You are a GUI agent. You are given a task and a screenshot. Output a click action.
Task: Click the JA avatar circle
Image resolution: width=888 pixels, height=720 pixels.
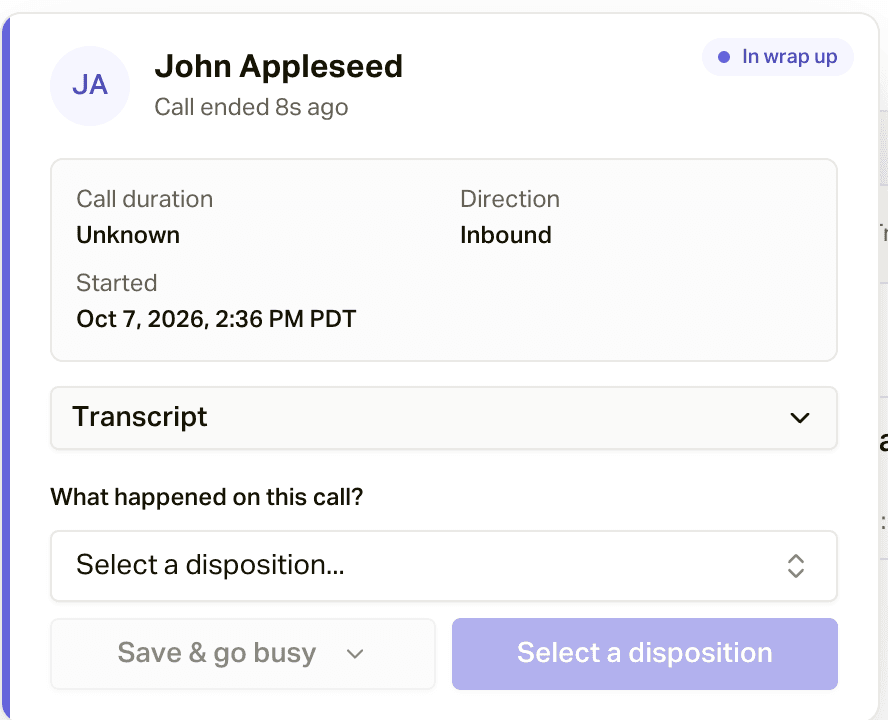(x=90, y=86)
